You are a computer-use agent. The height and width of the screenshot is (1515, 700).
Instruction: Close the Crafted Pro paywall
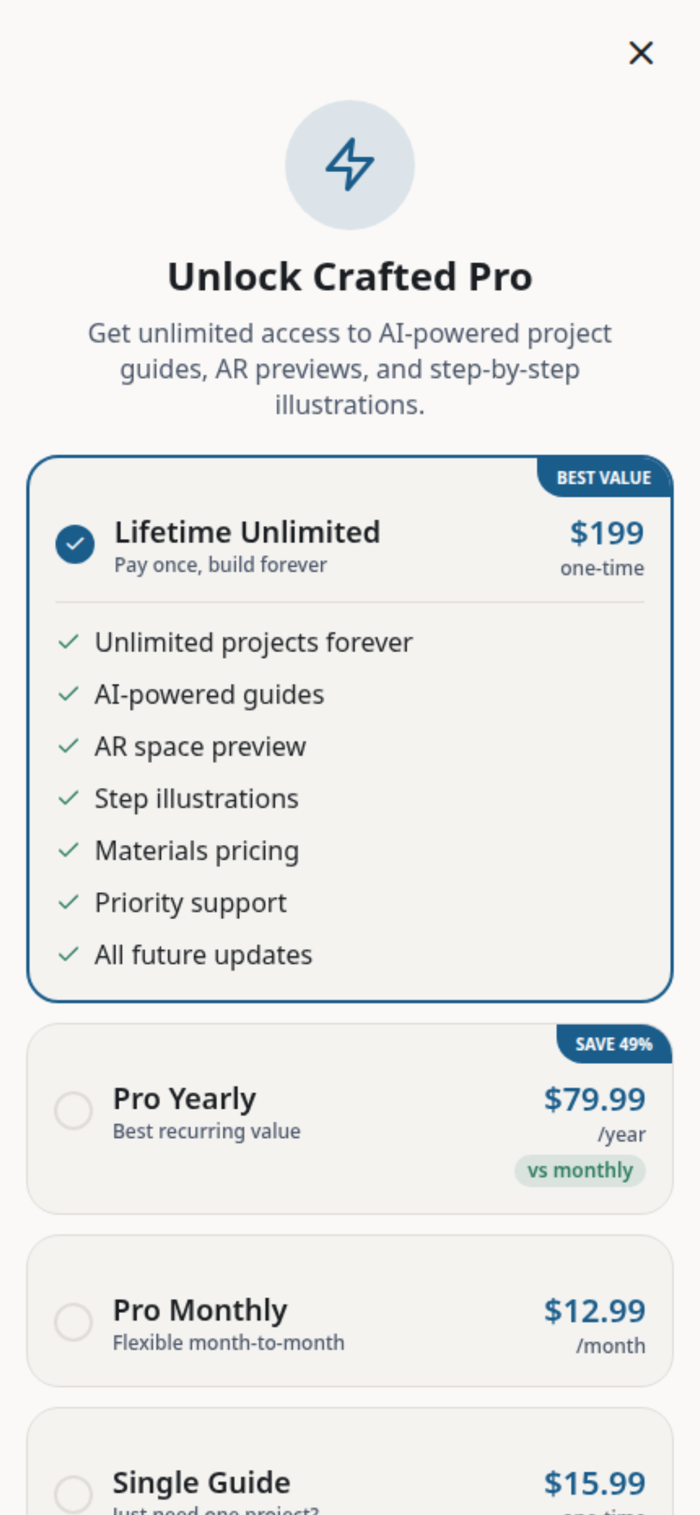[641, 53]
